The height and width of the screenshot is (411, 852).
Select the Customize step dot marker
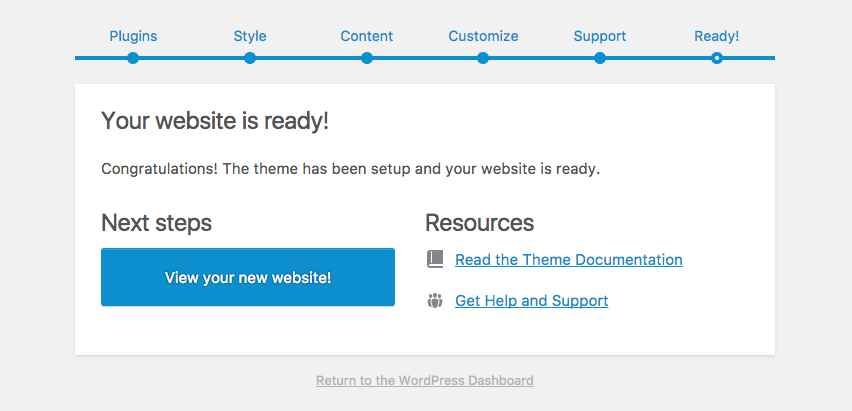483,58
